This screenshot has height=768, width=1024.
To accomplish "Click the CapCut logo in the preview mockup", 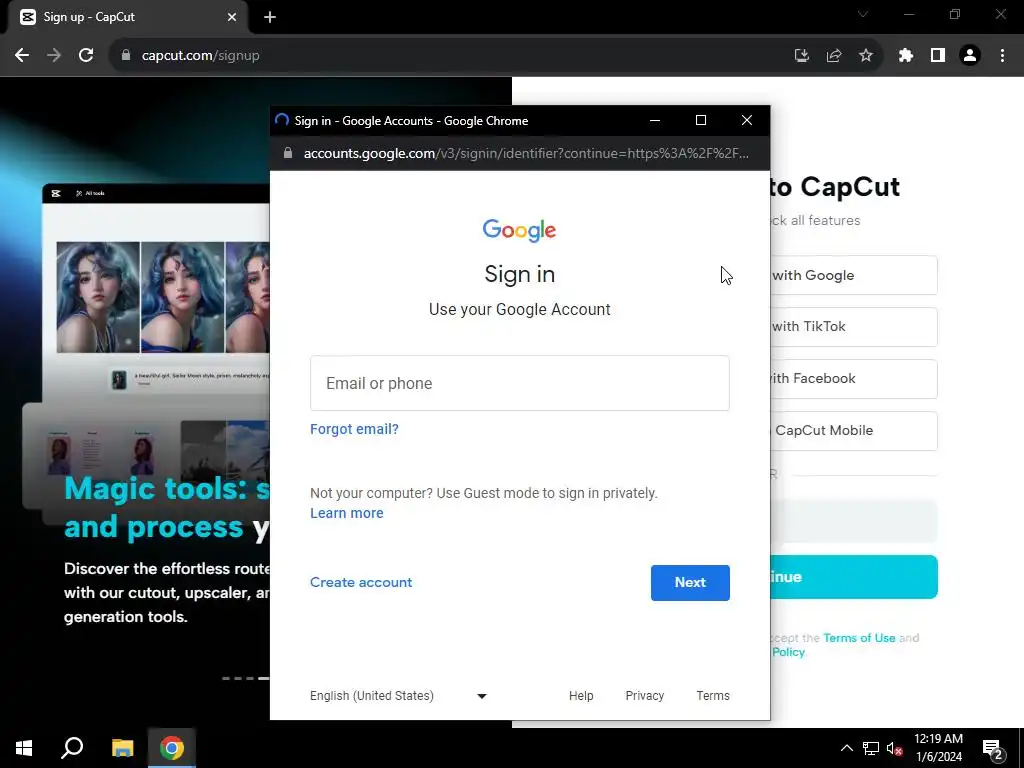I will pyautogui.click(x=56, y=193).
